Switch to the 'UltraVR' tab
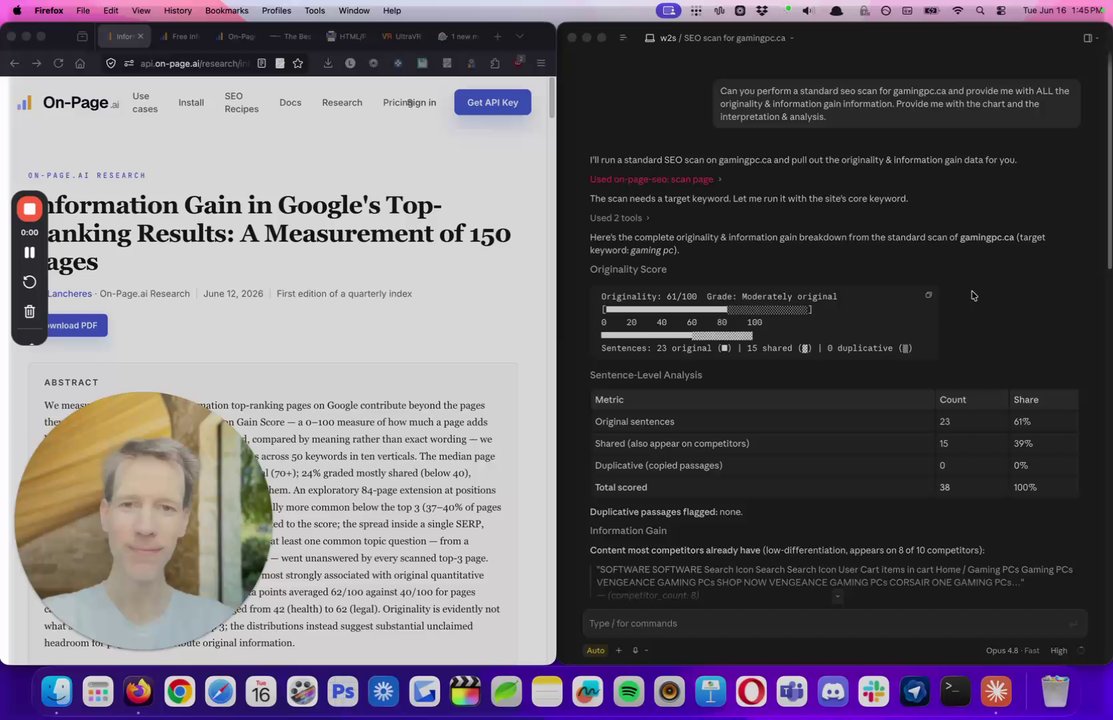The width and height of the screenshot is (1113, 720). tap(402, 36)
